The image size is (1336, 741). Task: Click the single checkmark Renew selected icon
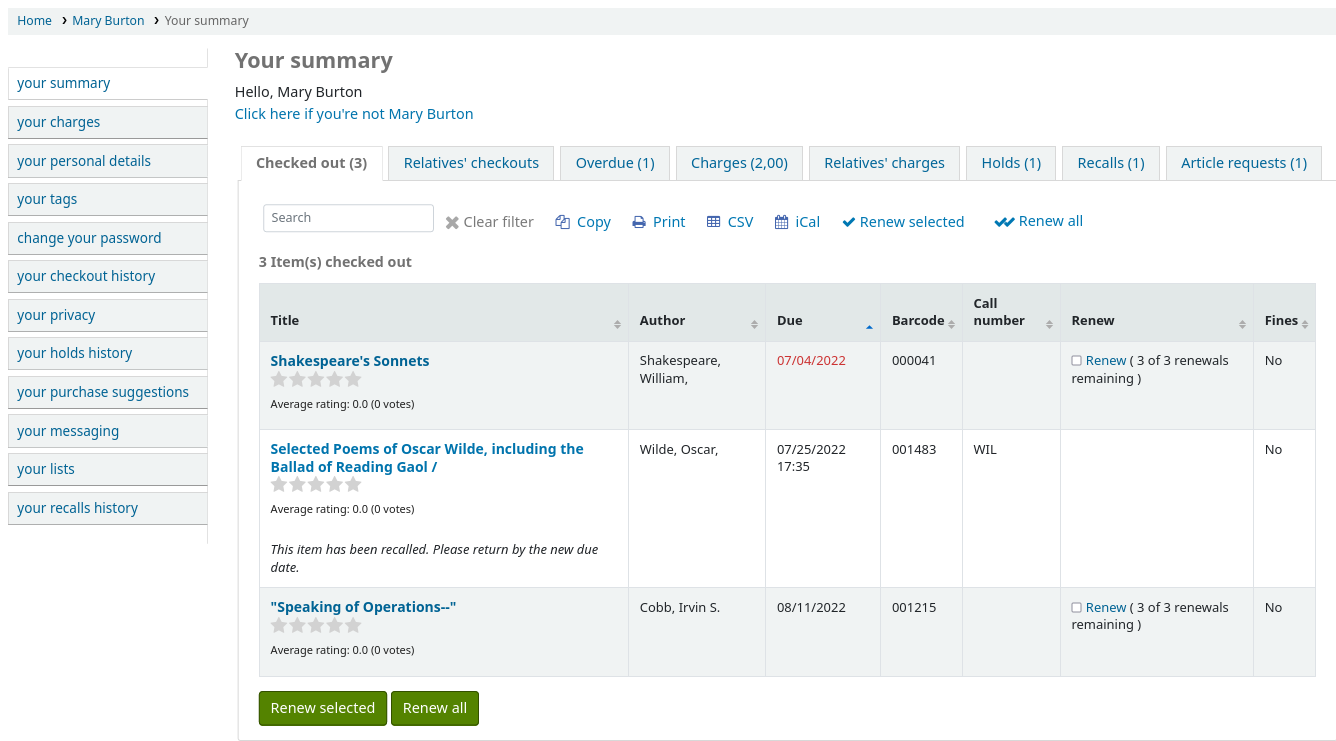(849, 221)
